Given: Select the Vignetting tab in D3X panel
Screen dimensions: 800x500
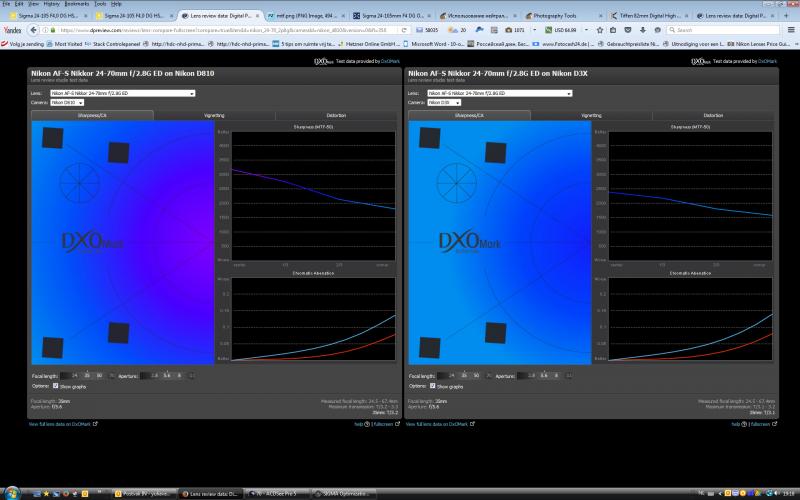Looking at the screenshot, I should click(591, 115).
